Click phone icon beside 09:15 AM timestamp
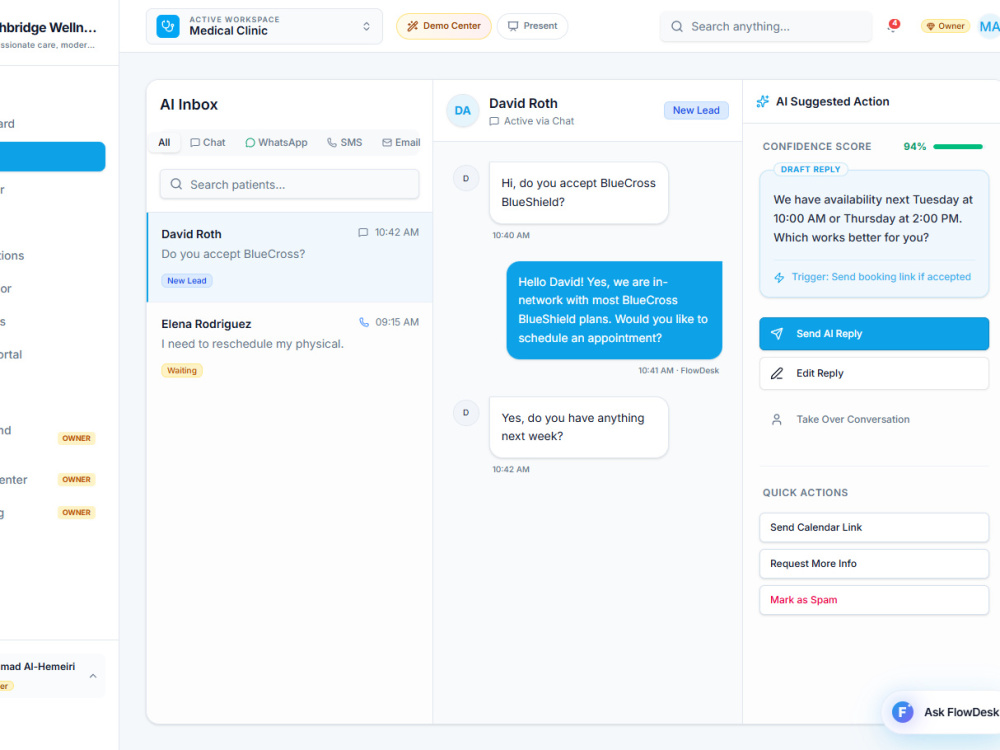1000x750 pixels. tap(364, 323)
